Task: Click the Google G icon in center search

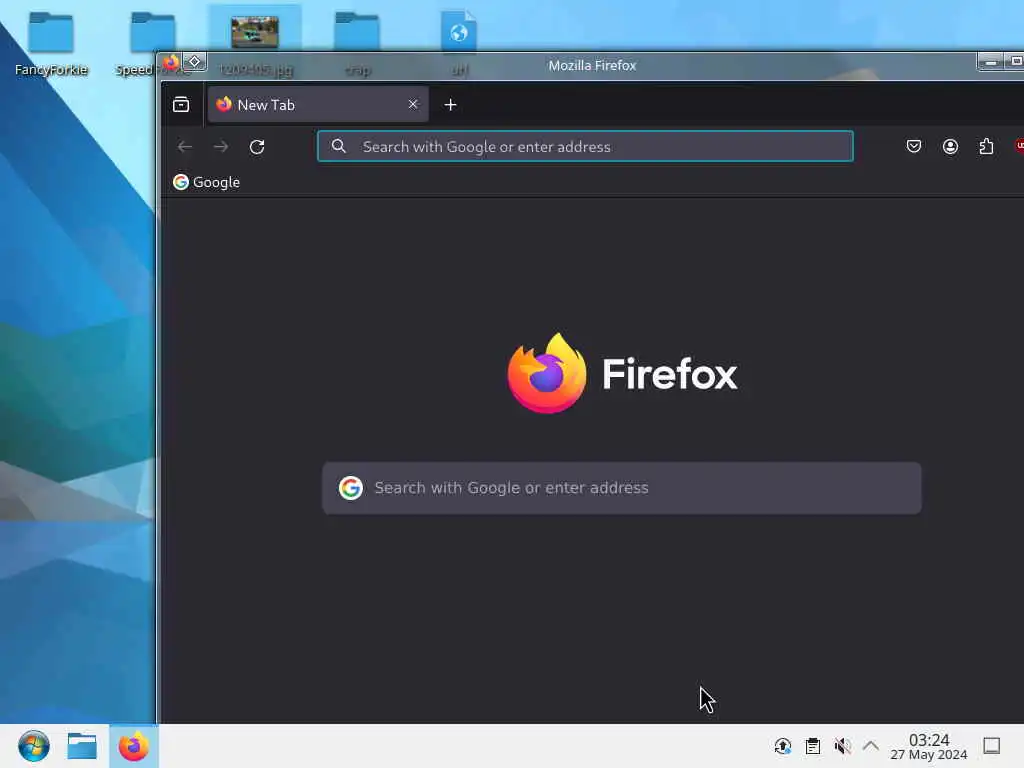Action: (351, 488)
